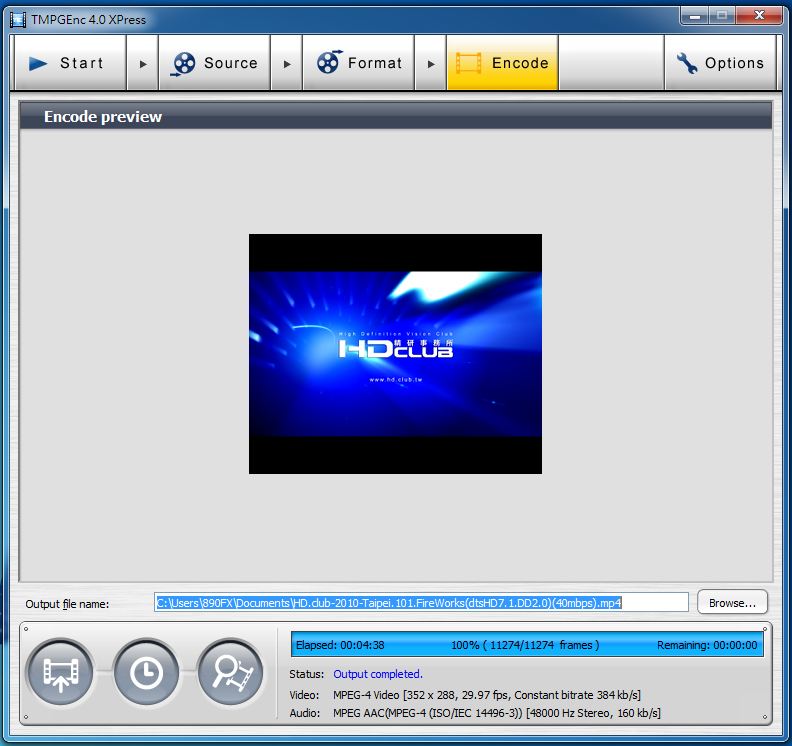The height and width of the screenshot is (746, 792).
Task: Open Options with the wrench icon
Action: point(720,63)
